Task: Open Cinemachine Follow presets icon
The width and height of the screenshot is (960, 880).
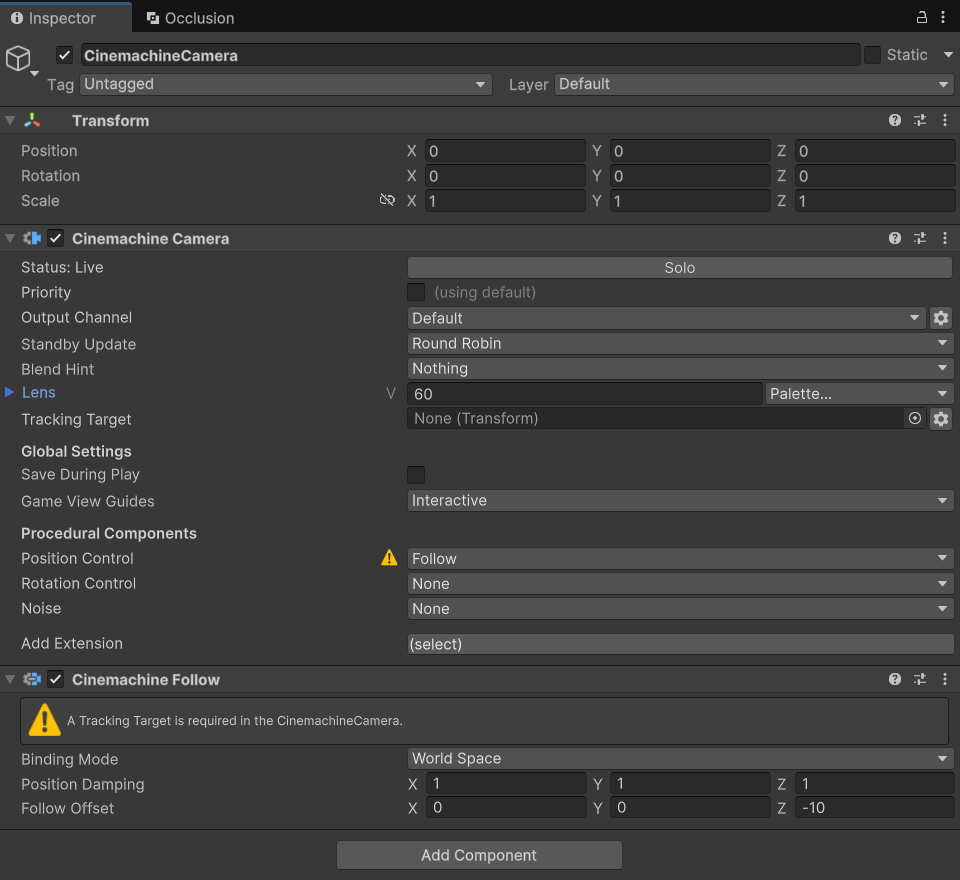Action: (920, 679)
